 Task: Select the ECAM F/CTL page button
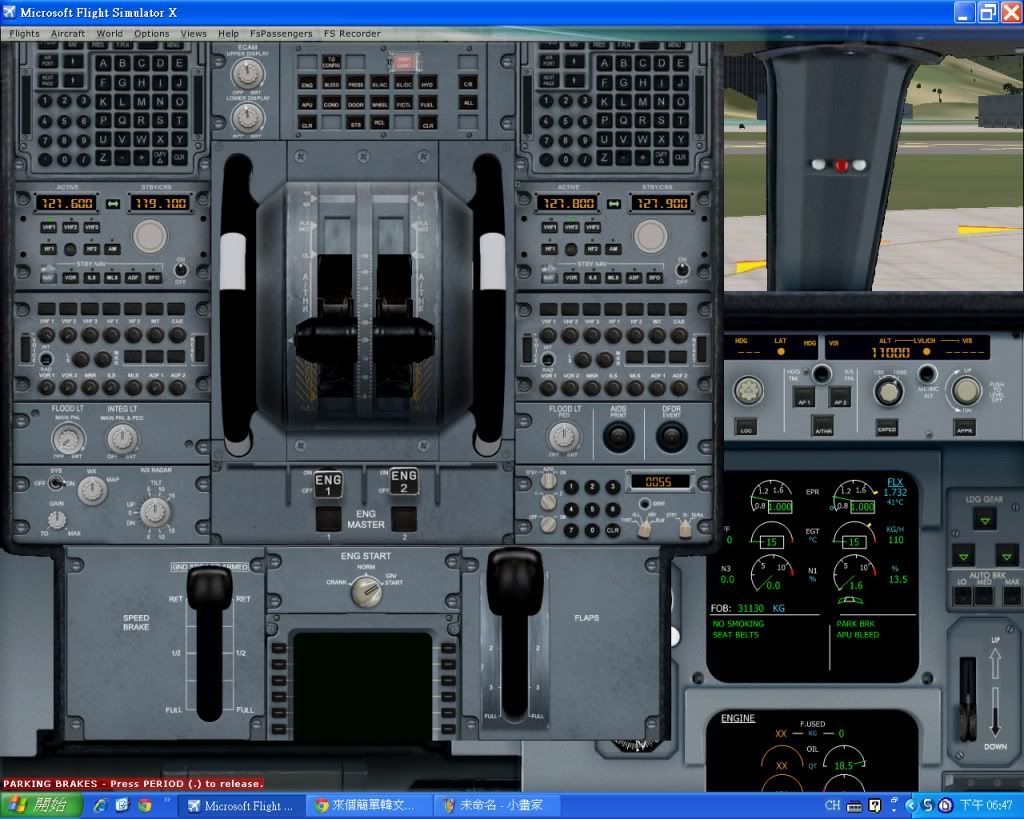point(404,104)
